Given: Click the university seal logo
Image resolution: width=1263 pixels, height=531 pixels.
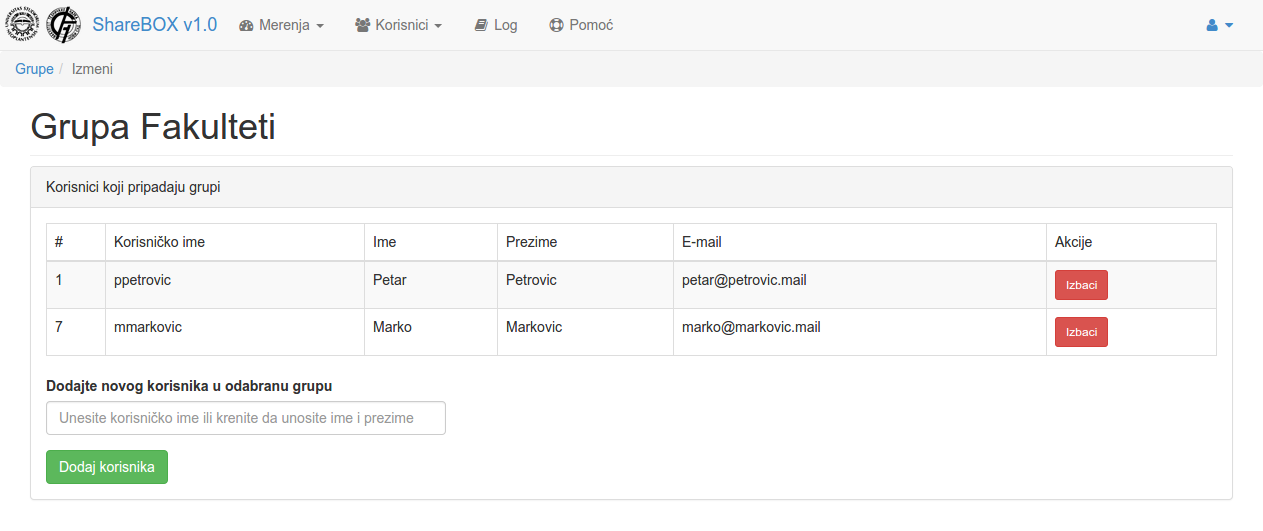Looking at the screenshot, I should point(23,25).
